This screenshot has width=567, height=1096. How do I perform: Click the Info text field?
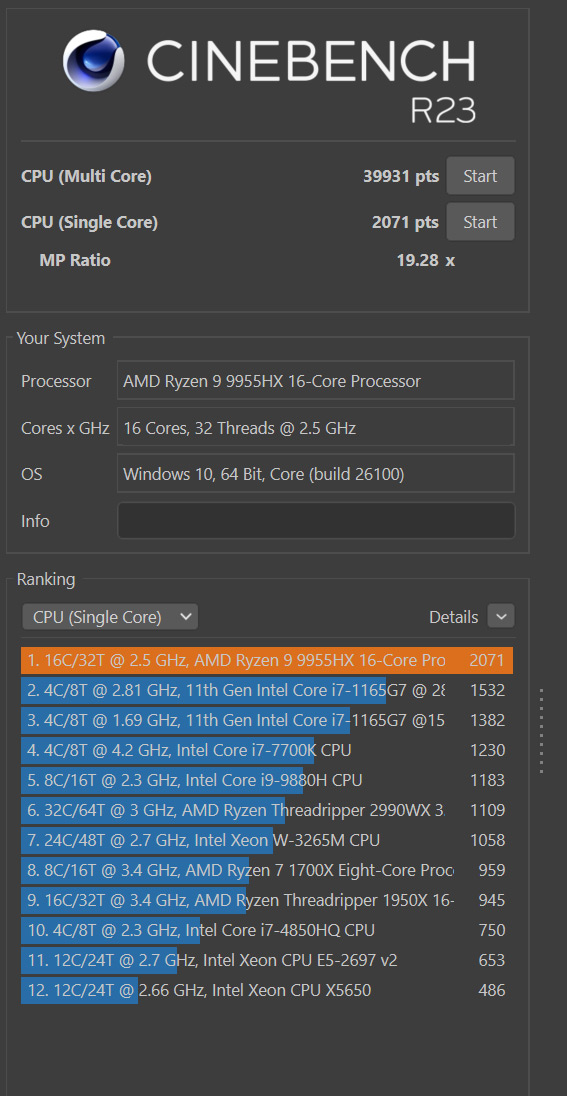(316, 521)
